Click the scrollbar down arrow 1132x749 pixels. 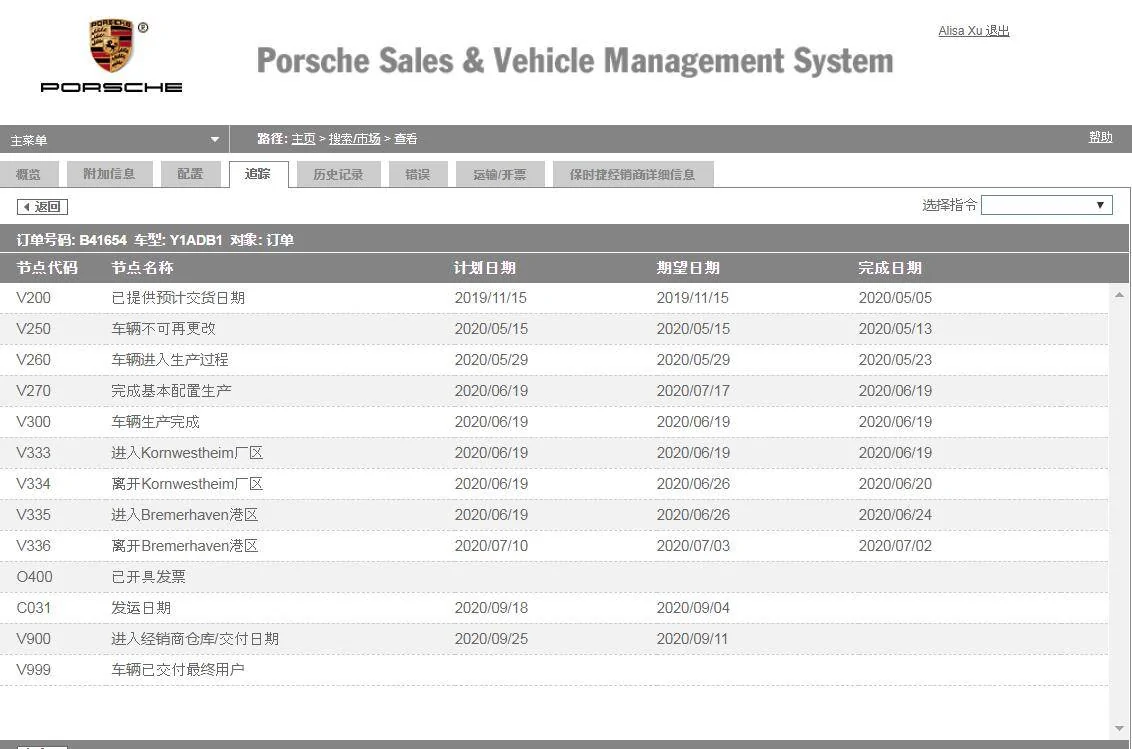pyautogui.click(x=1119, y=728)
